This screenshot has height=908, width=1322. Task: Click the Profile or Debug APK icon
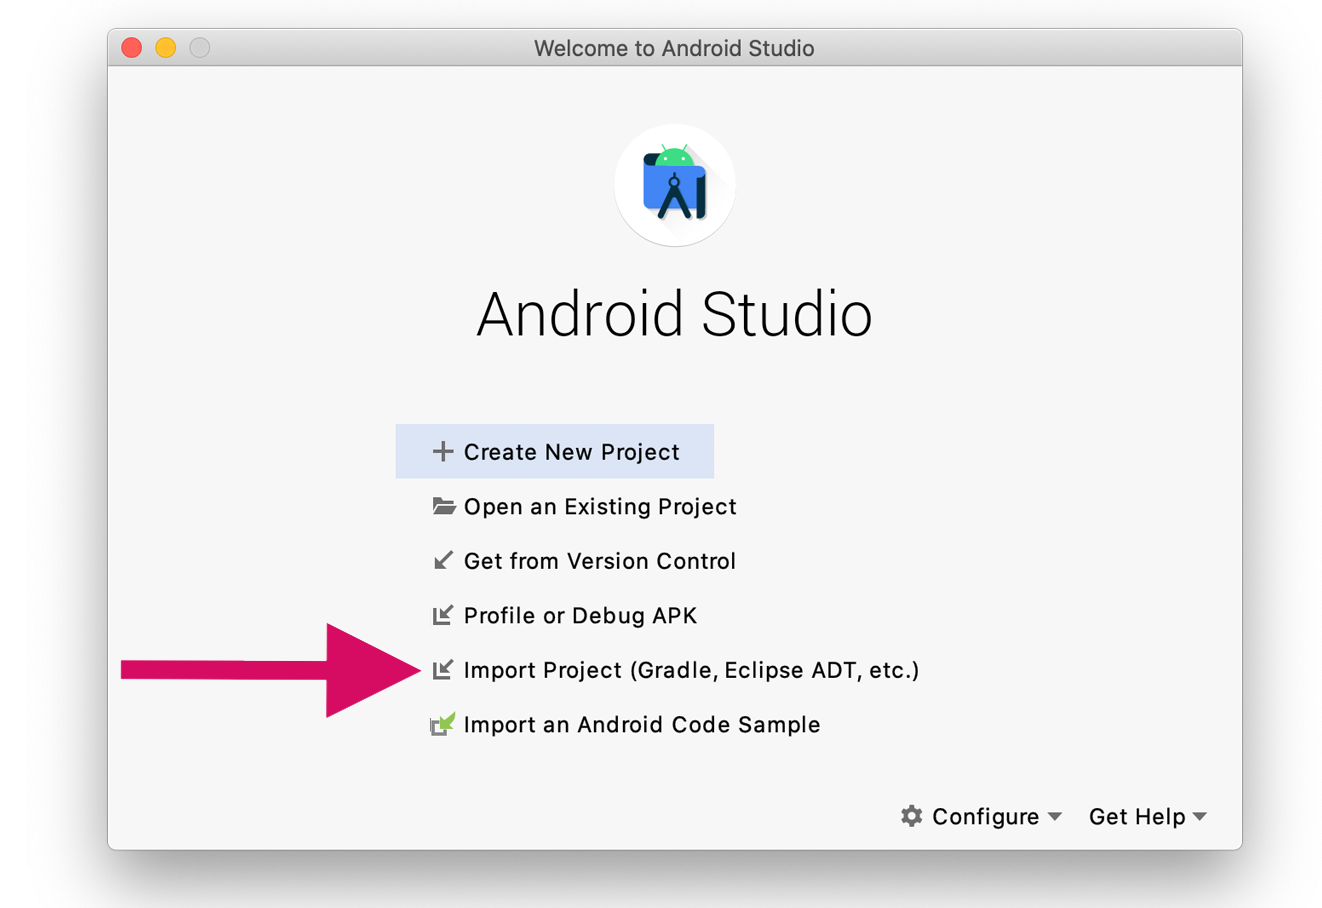[443, 615]
